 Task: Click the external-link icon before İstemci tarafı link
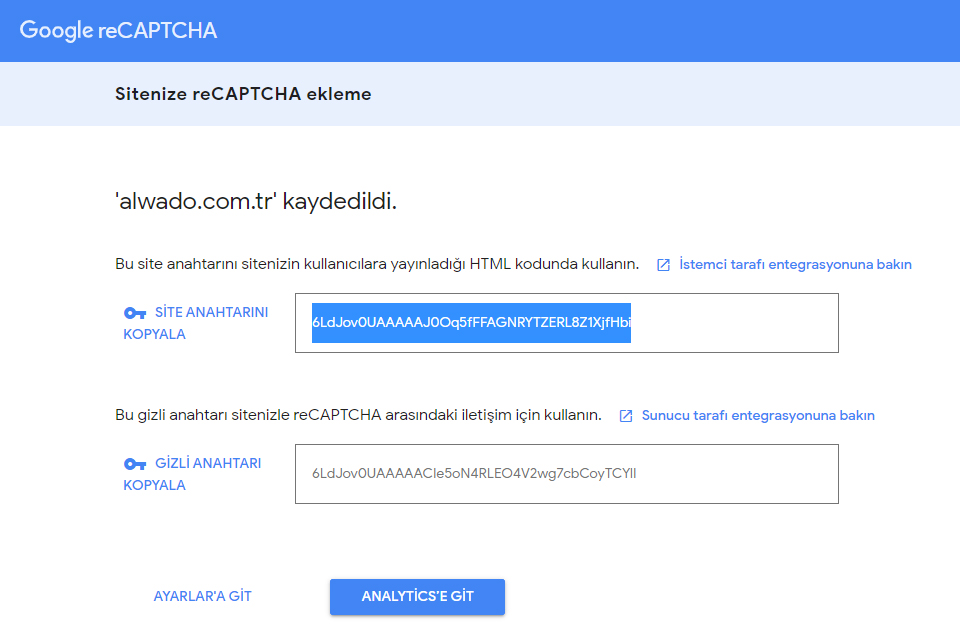[x=663, y=265]
